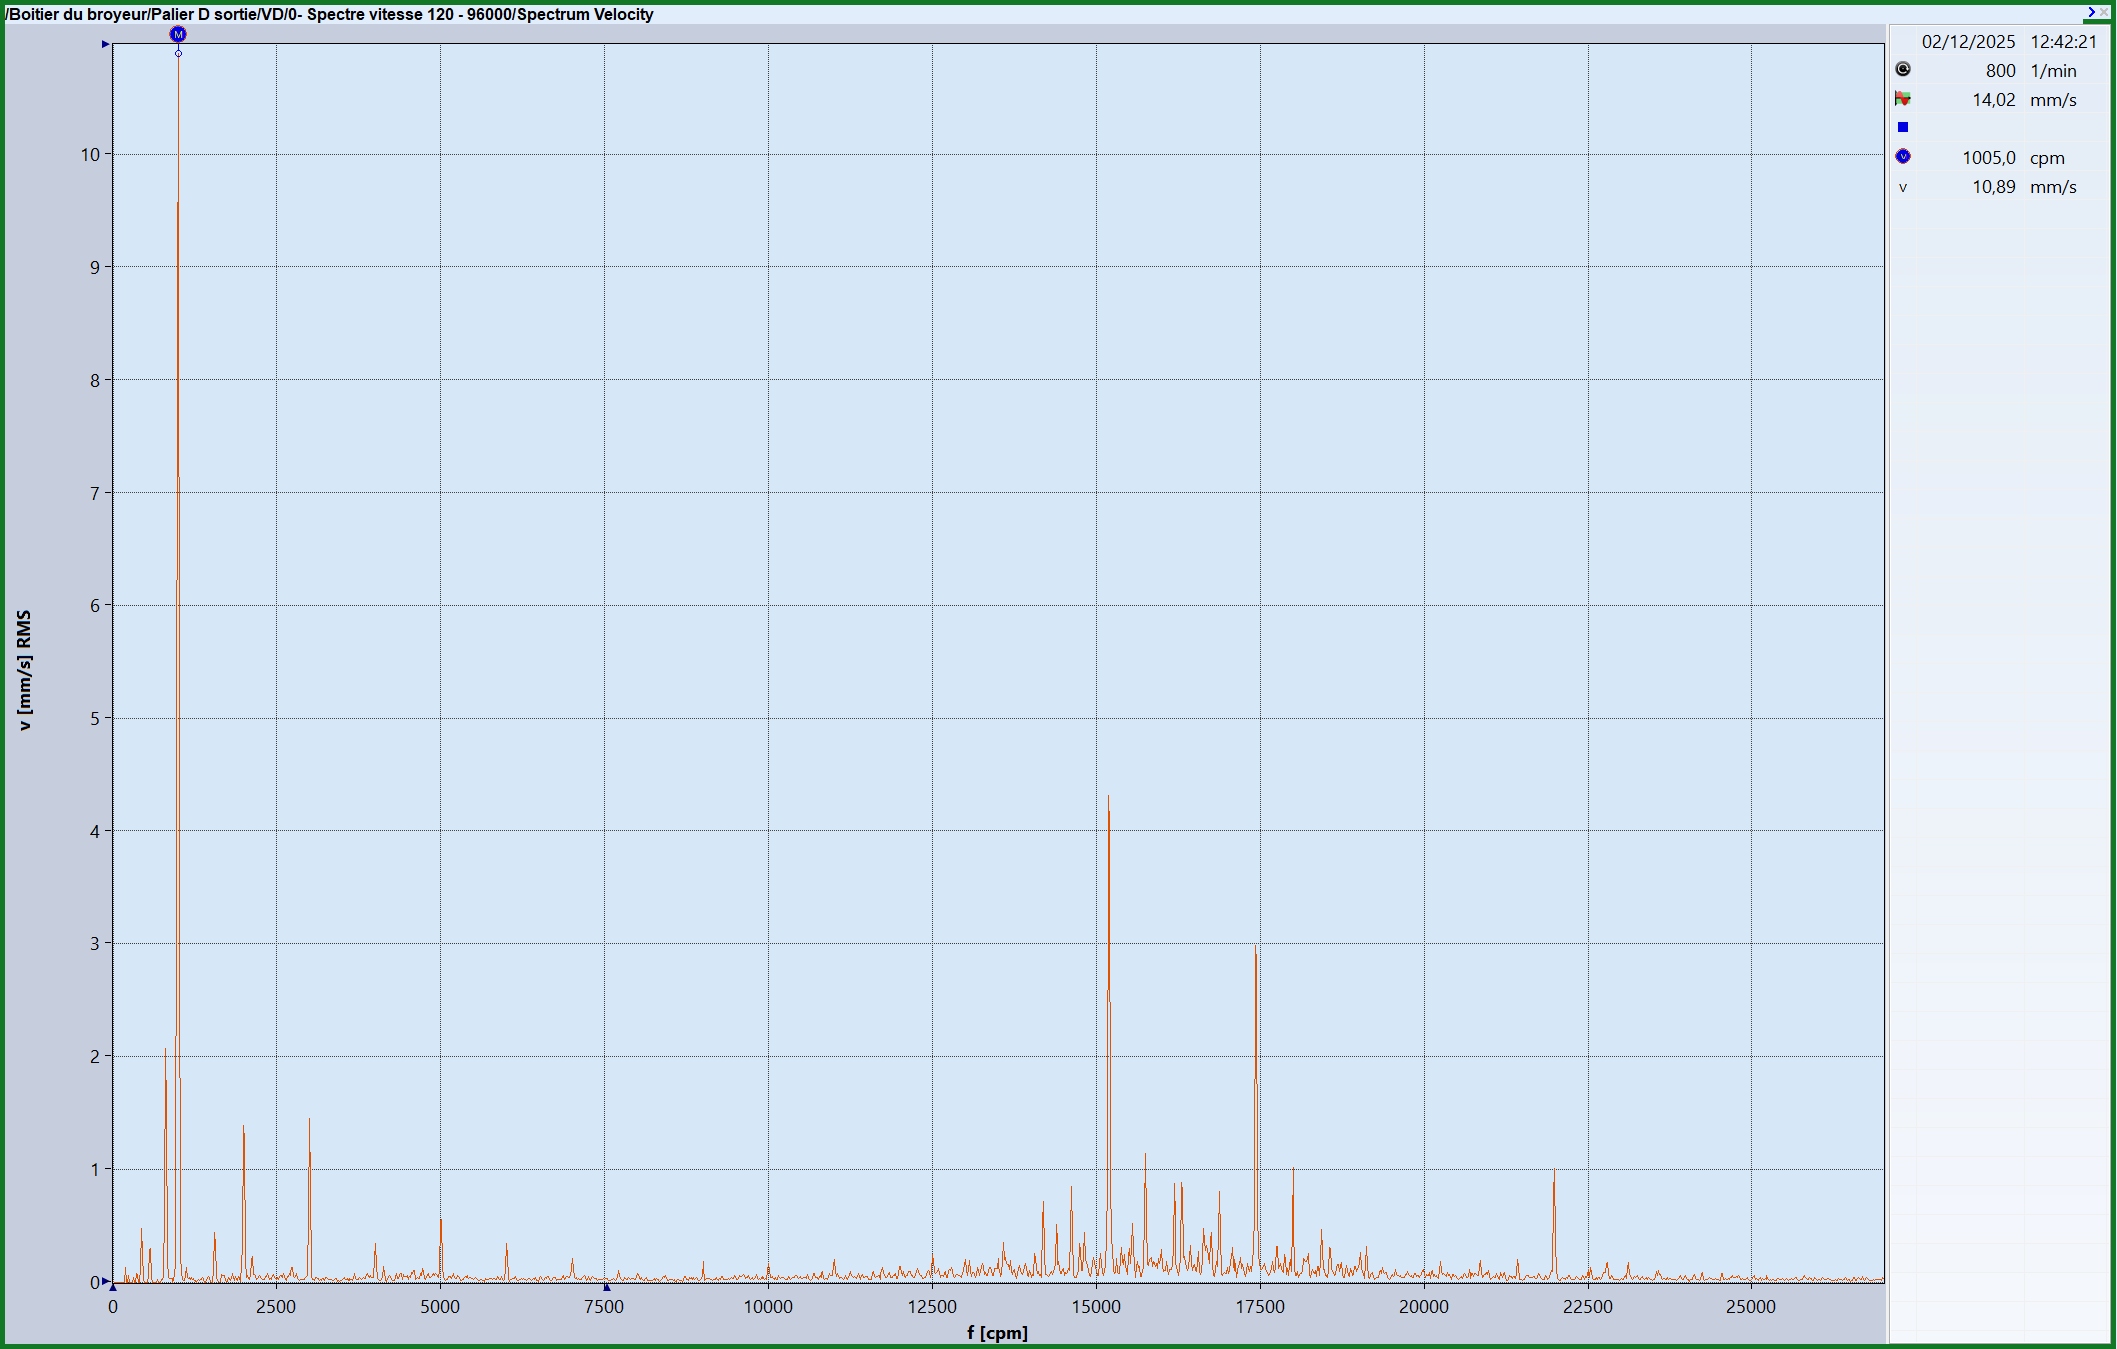Click the v [mm/s] RMS y-axis label

point(25,670)
